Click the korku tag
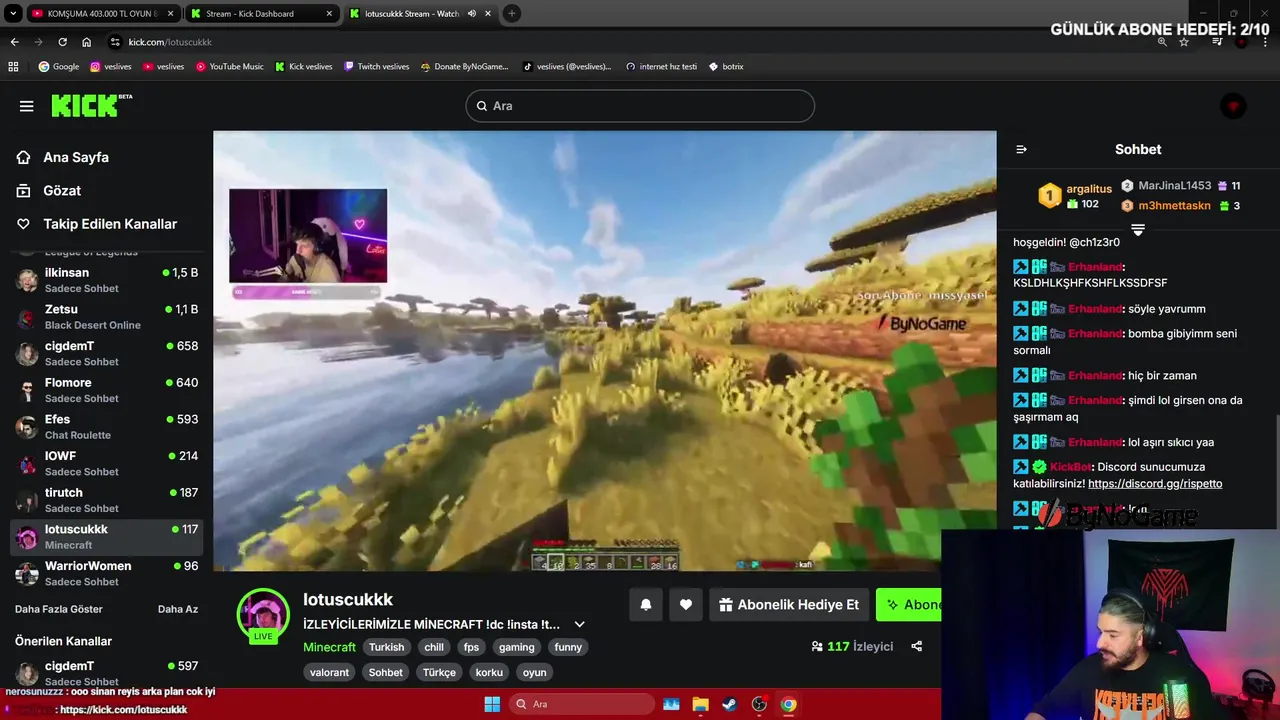Image resolution: width=1280 pixels, height=720 pixels. pyautogui.click(x=489, y=672)
